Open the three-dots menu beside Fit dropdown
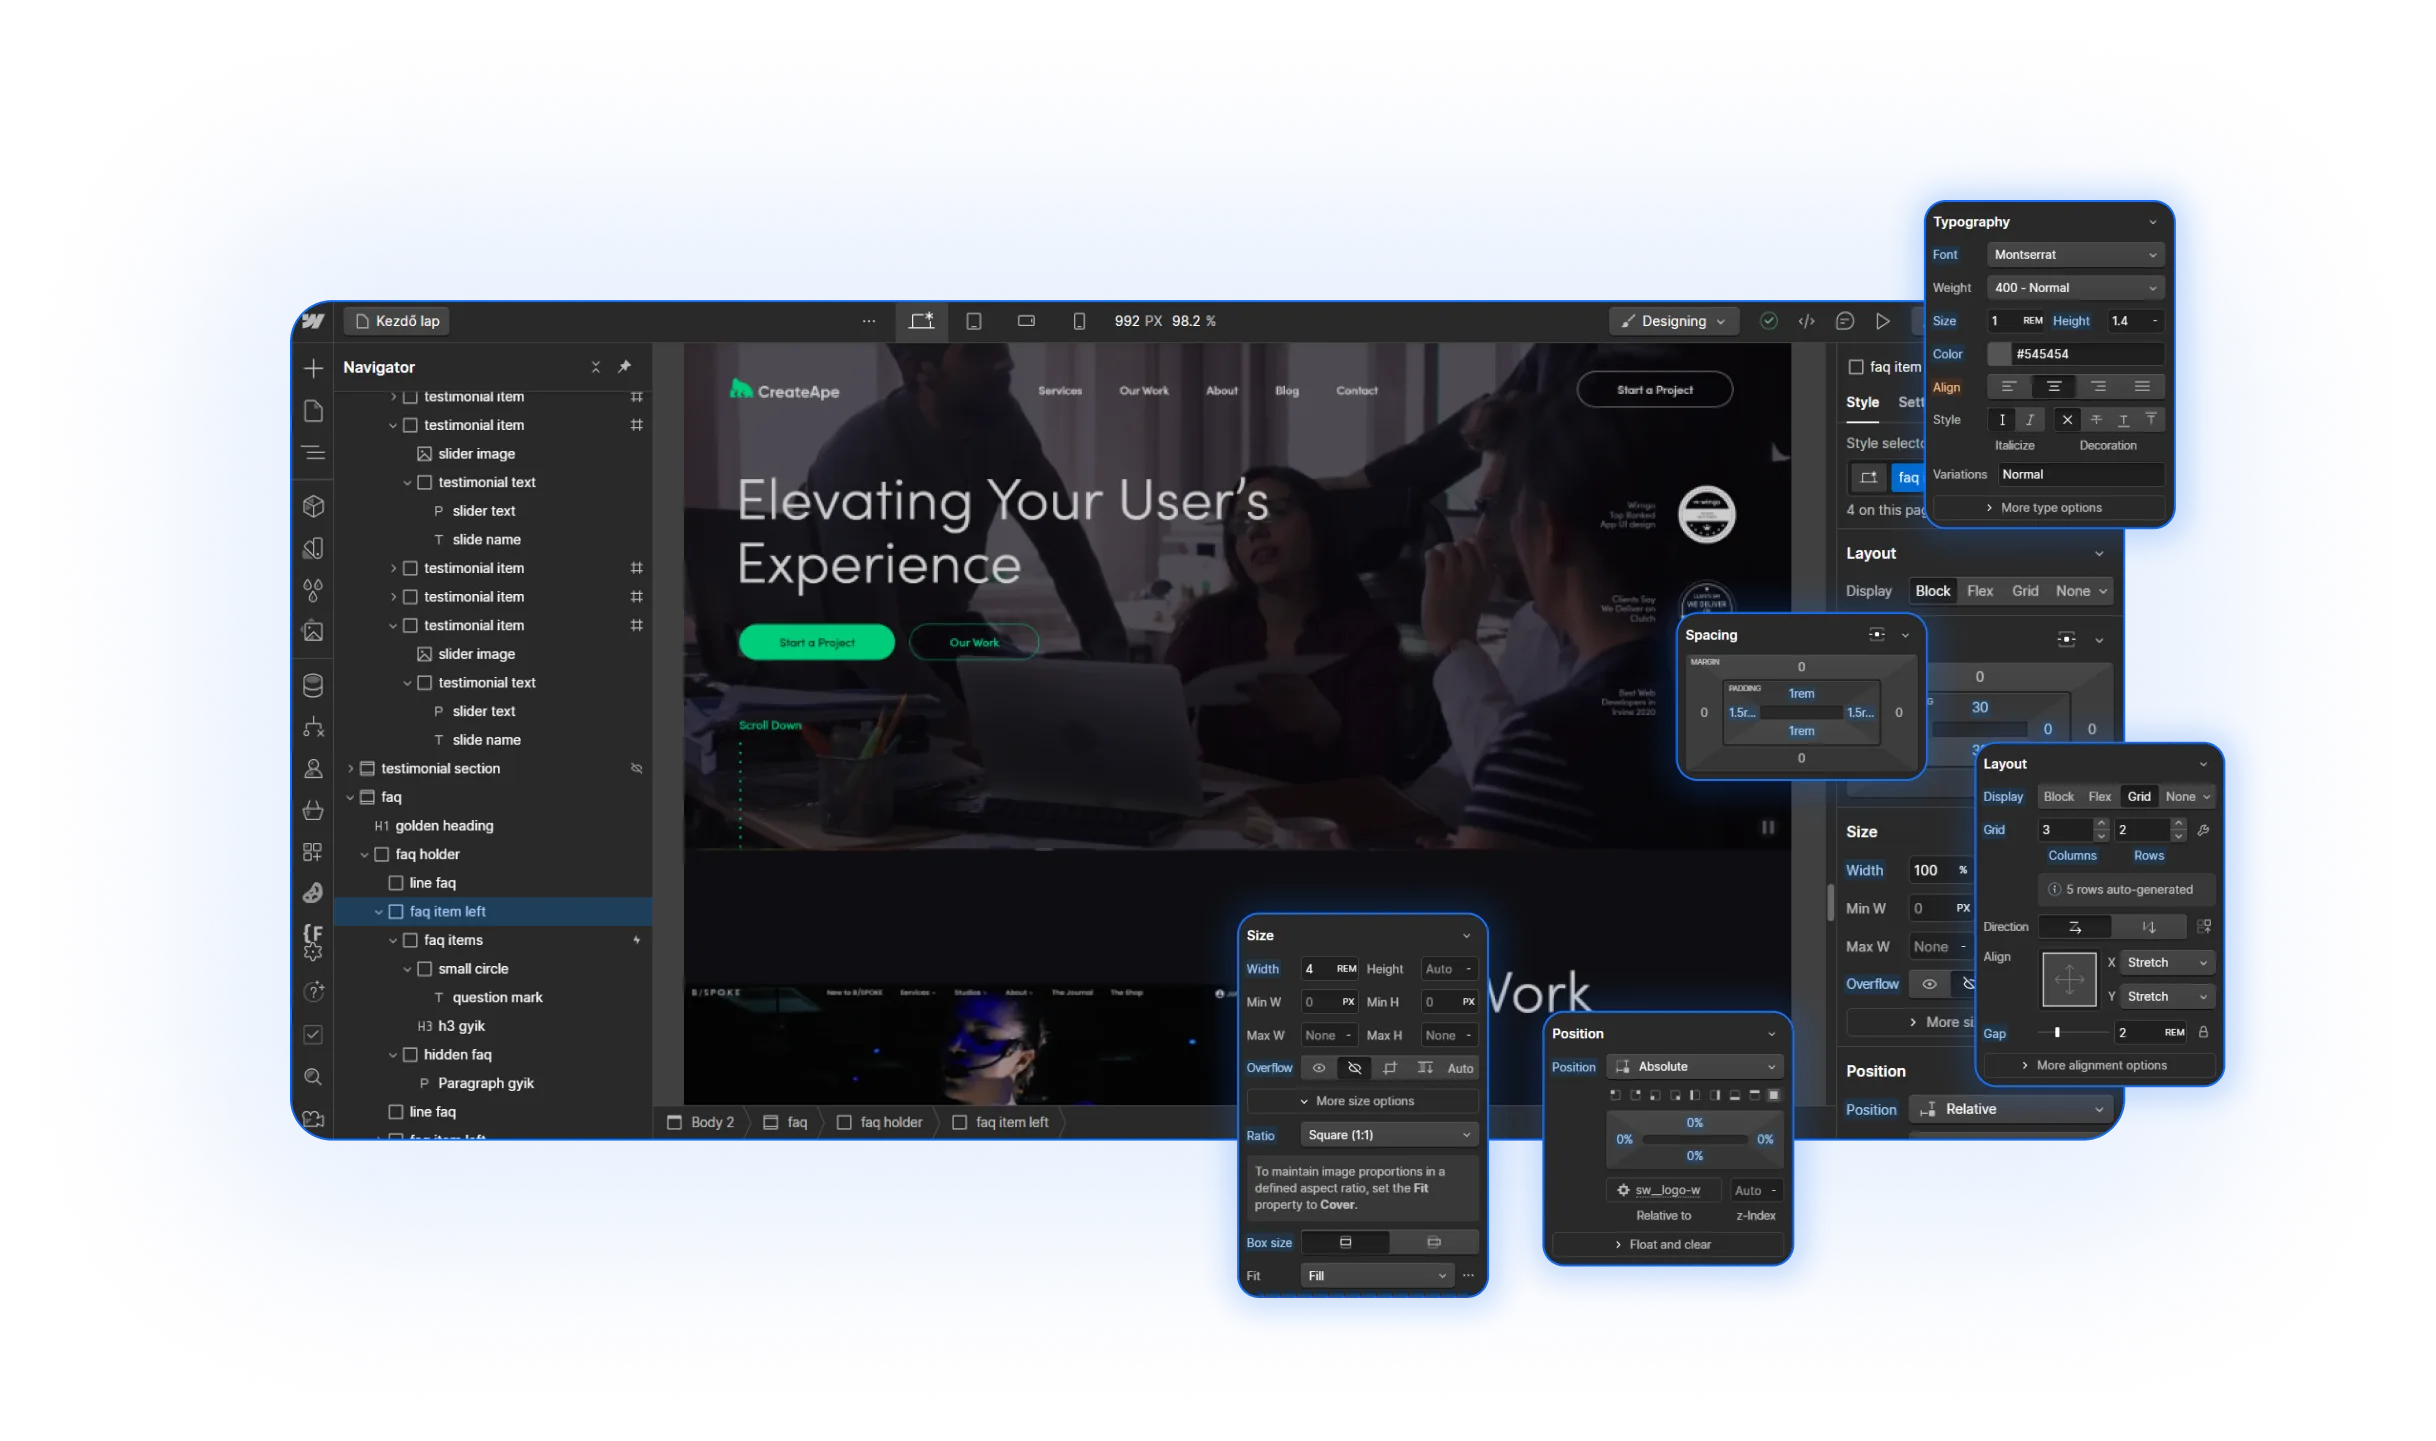 [x=1468, y=1276]
